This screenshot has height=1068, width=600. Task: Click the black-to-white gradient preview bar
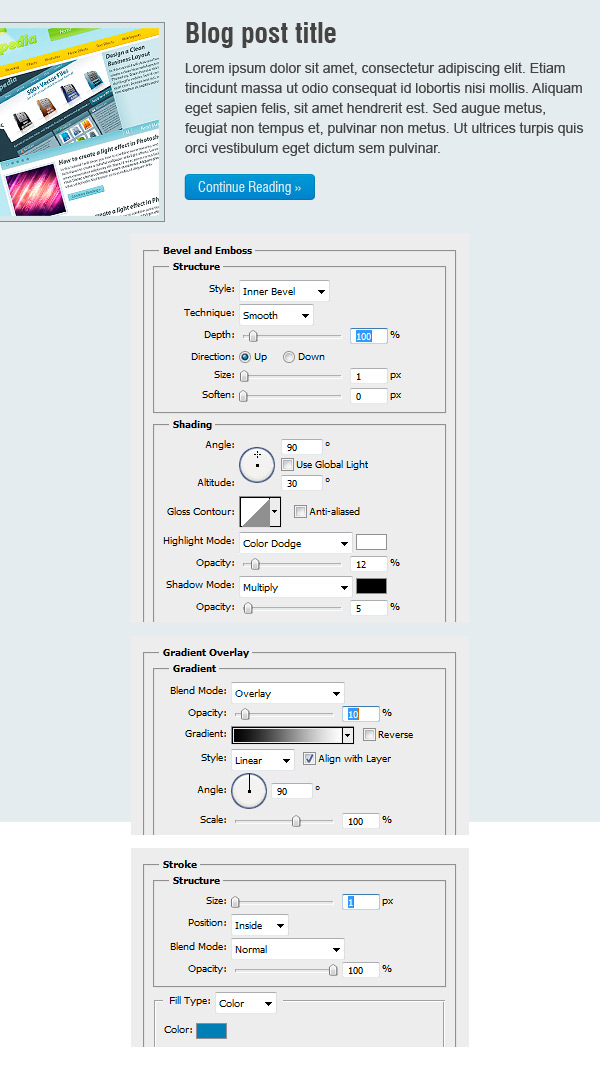[287, 735]
